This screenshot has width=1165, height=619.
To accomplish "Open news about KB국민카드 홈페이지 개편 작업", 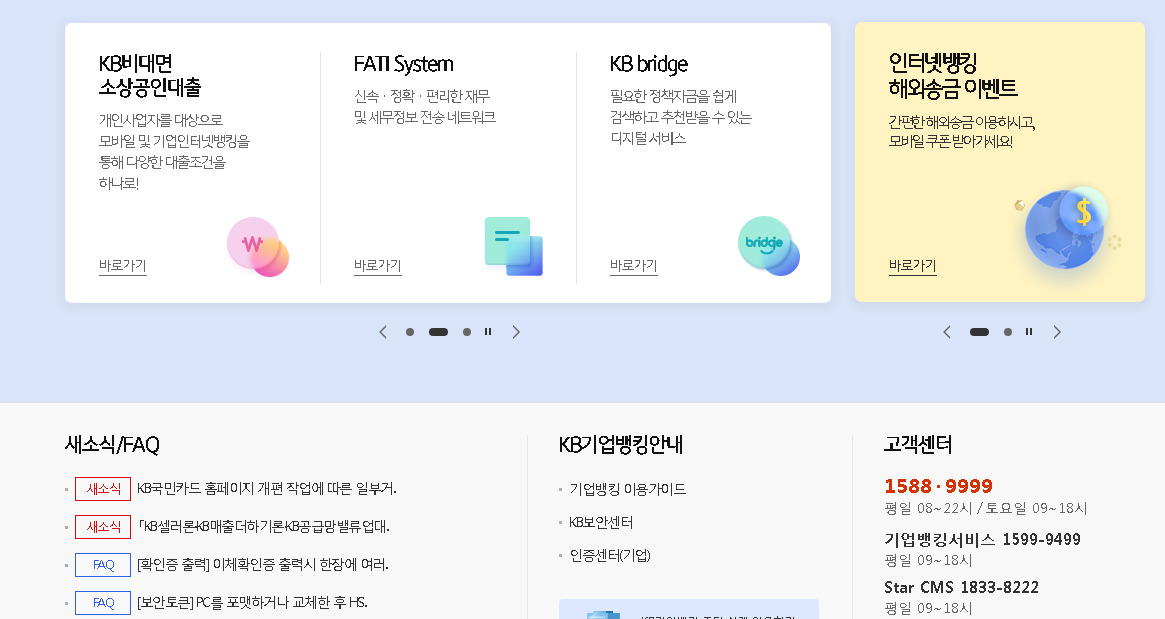I will (x=267, y=488).
